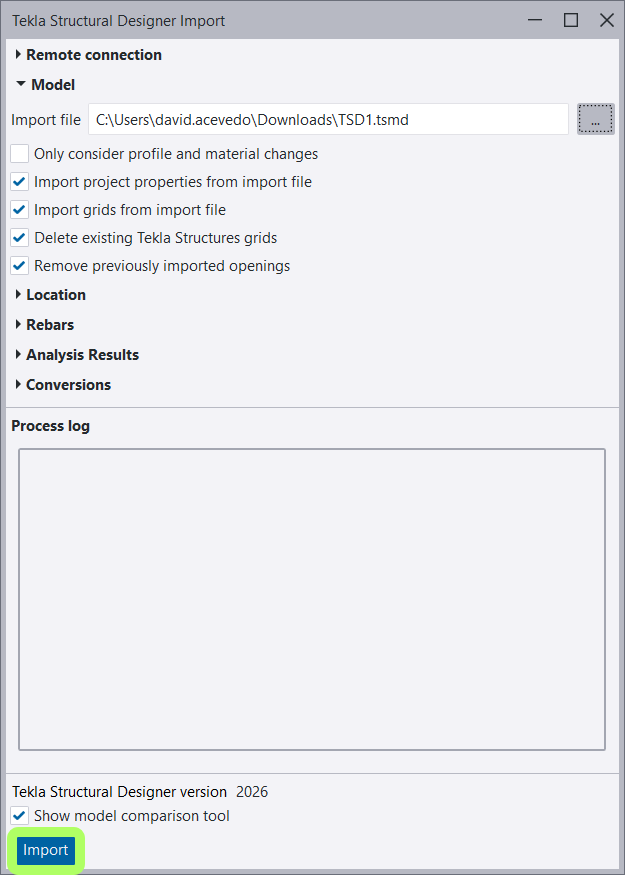
Task: Open file browser with ellipsis button
Action: coord(595,119)
